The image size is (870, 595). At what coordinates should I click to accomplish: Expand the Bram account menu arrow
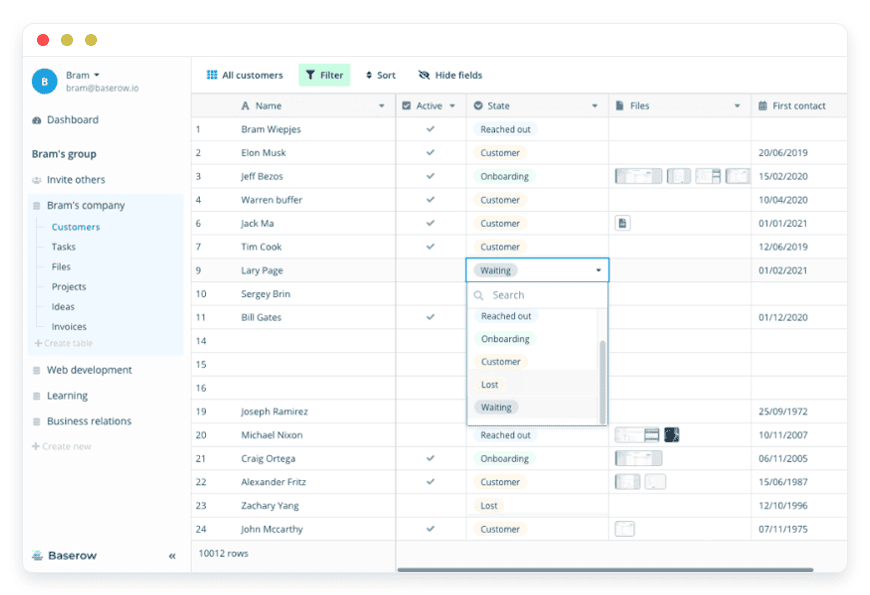(97, 75)
